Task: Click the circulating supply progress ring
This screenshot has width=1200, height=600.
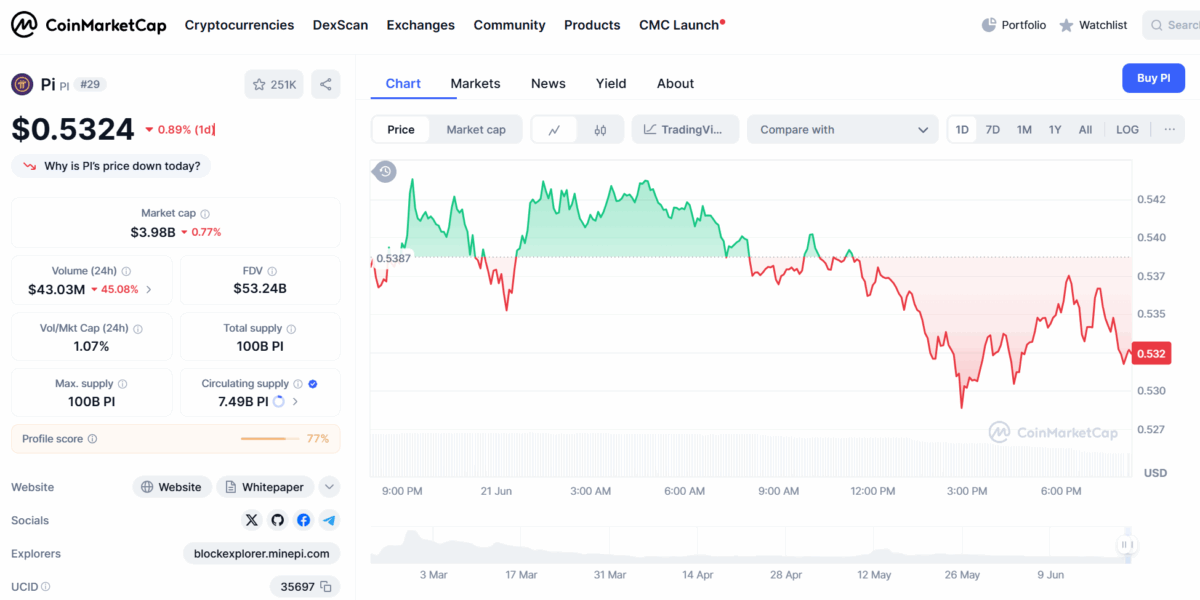Action: click(278, 402)
